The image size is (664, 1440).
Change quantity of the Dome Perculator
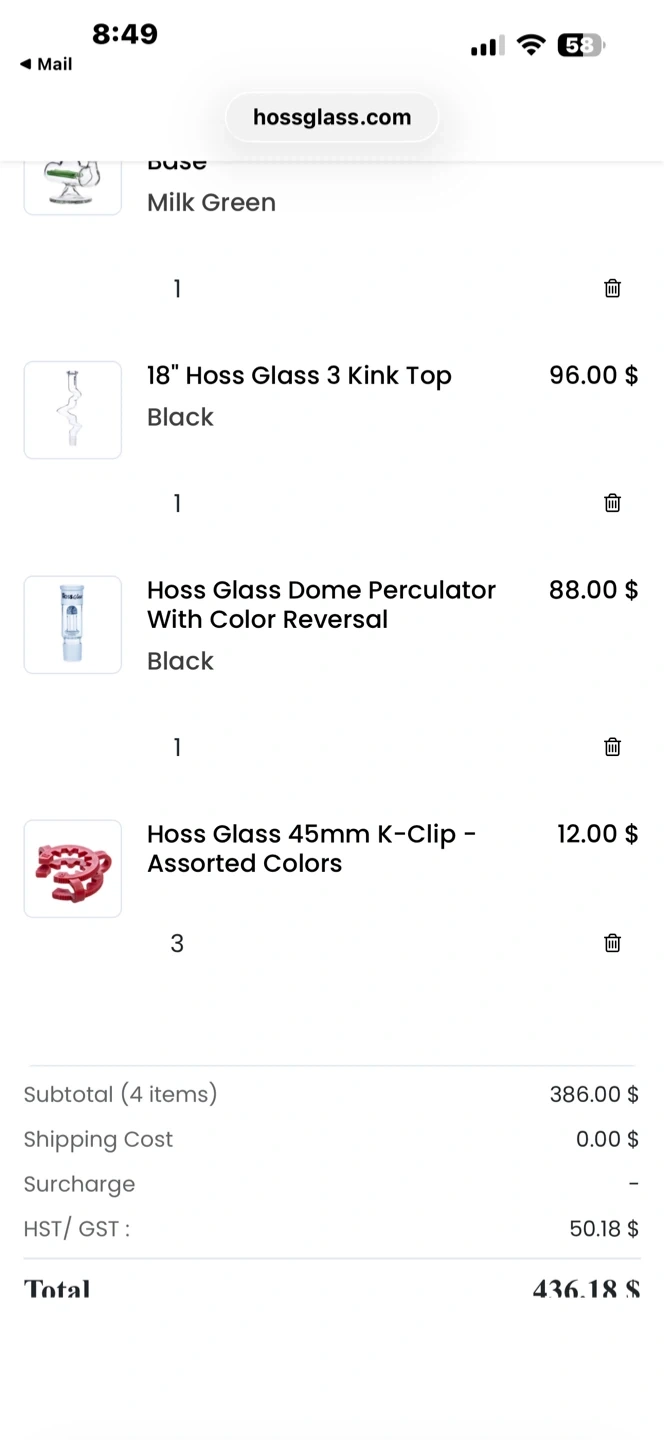(177, 747)
